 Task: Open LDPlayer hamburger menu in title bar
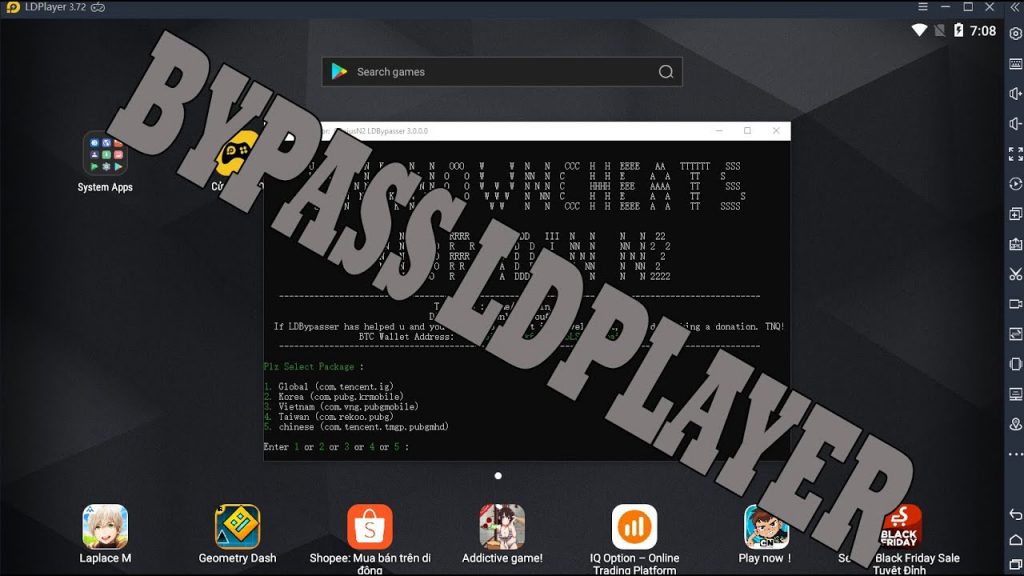[923, 7]
